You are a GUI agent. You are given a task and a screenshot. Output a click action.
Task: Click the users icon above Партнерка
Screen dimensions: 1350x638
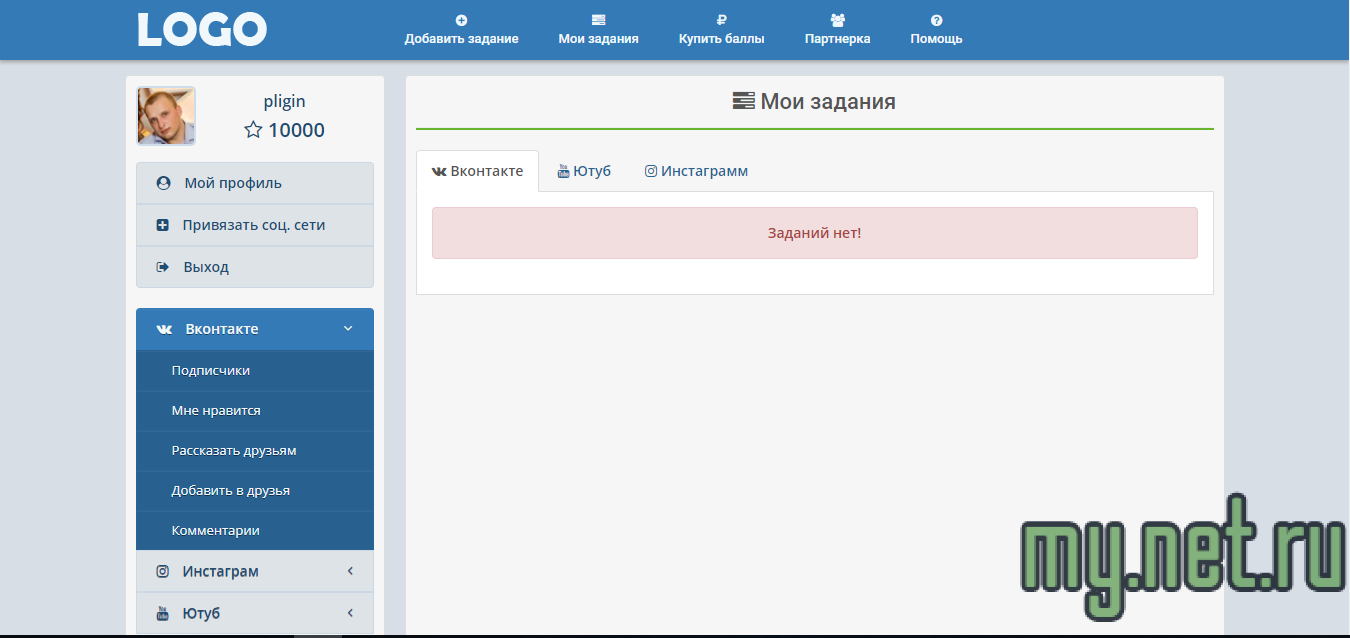837,20
